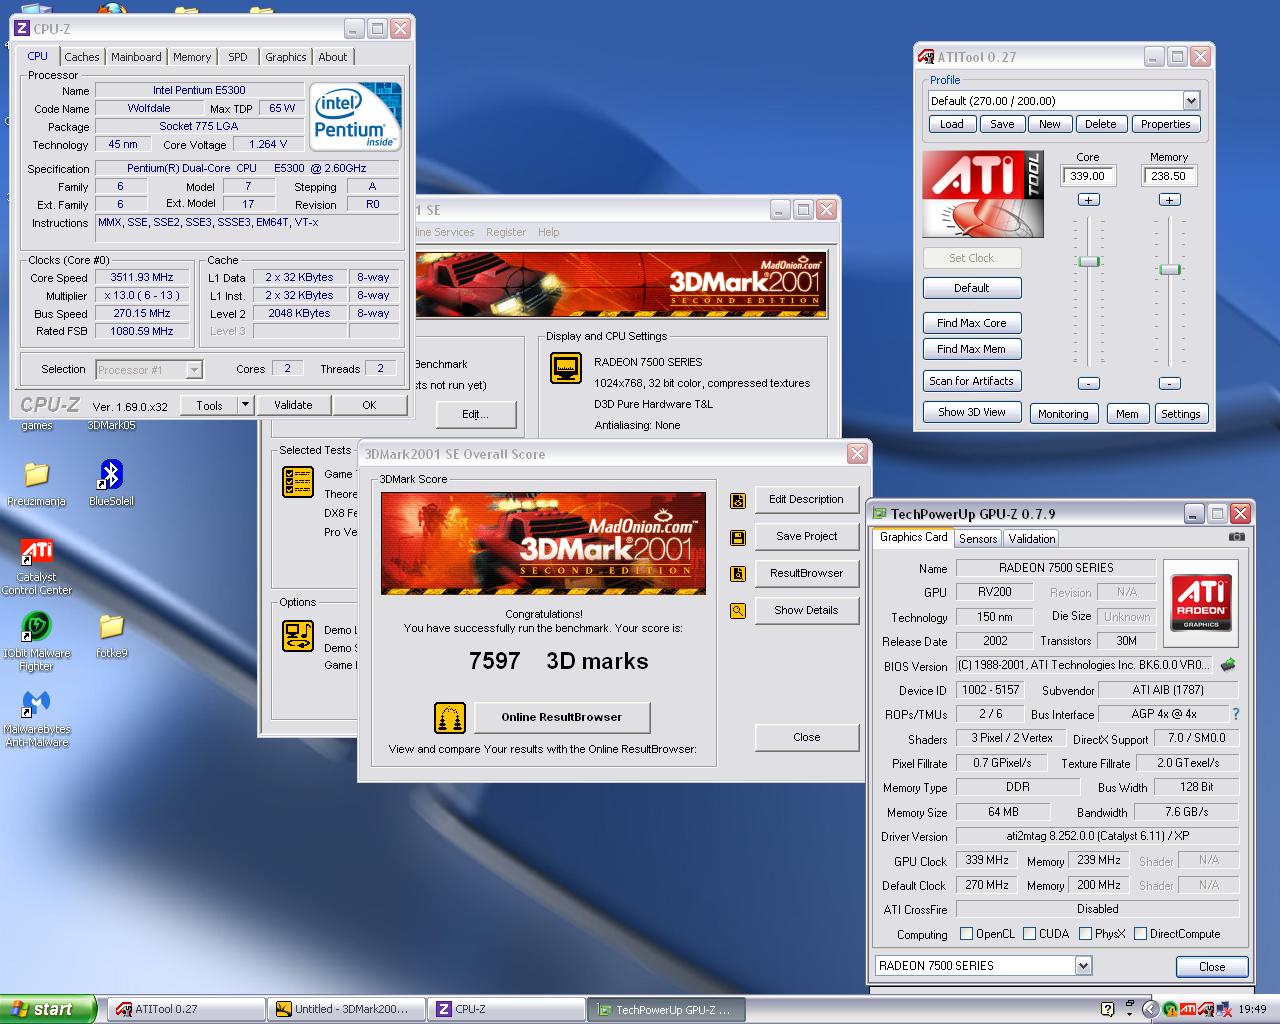The height and width of the screenshot is (1024, 1280).
Task: Increase ATITool memory clock with plus button
Action: (1169, 200)
